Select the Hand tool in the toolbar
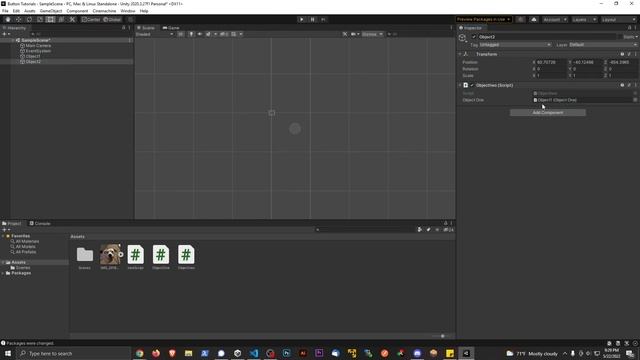640x360 pixels. pos(8,19)
